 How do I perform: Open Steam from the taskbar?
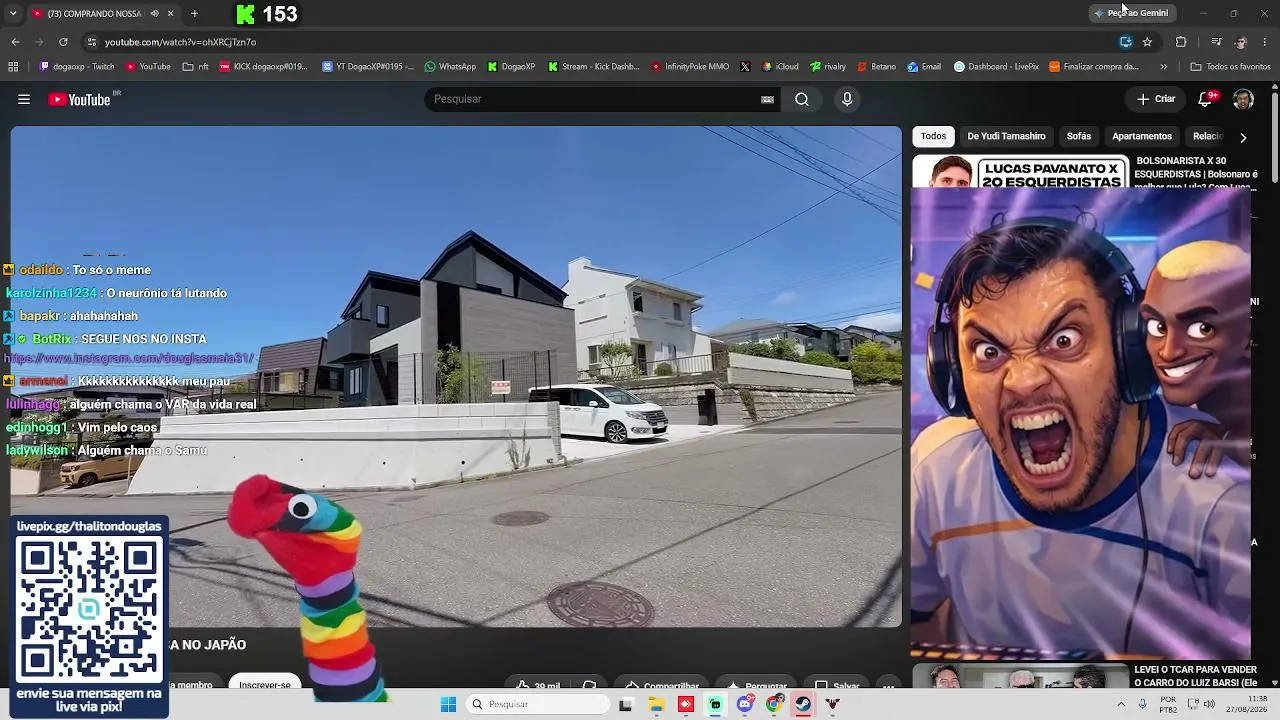pos(803,704)
